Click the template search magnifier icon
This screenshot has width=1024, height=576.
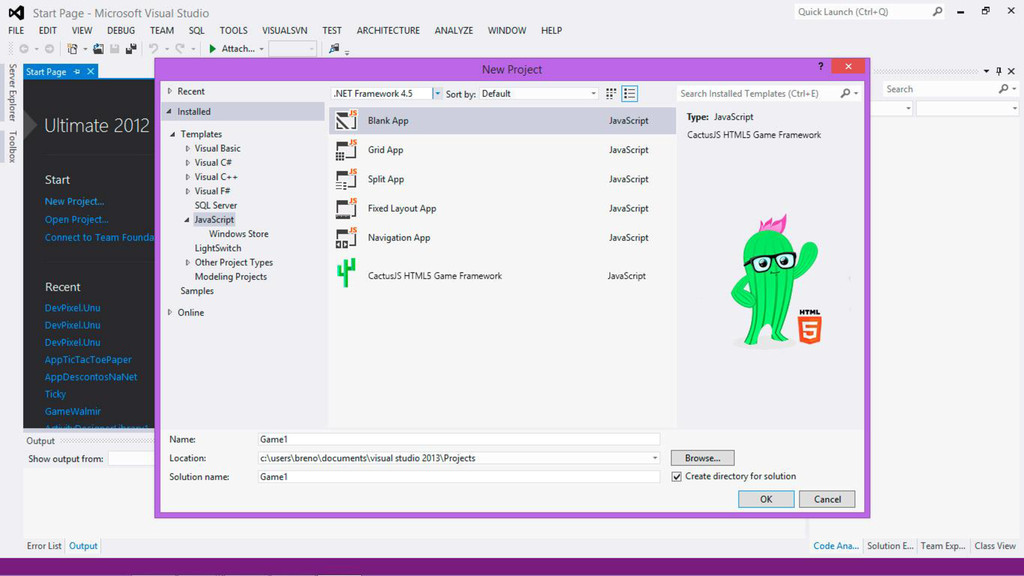pyautogui.click(x=845, y=93)
